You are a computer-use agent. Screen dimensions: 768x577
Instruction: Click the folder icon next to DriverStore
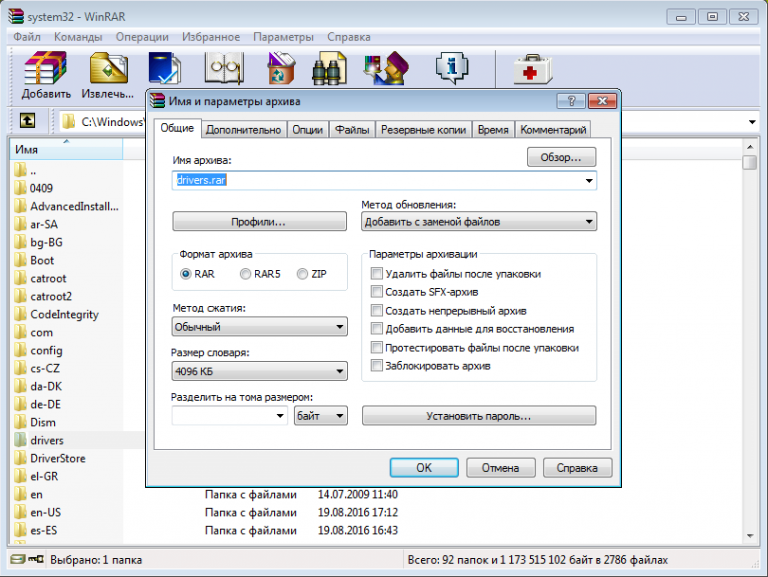[20, 458]
